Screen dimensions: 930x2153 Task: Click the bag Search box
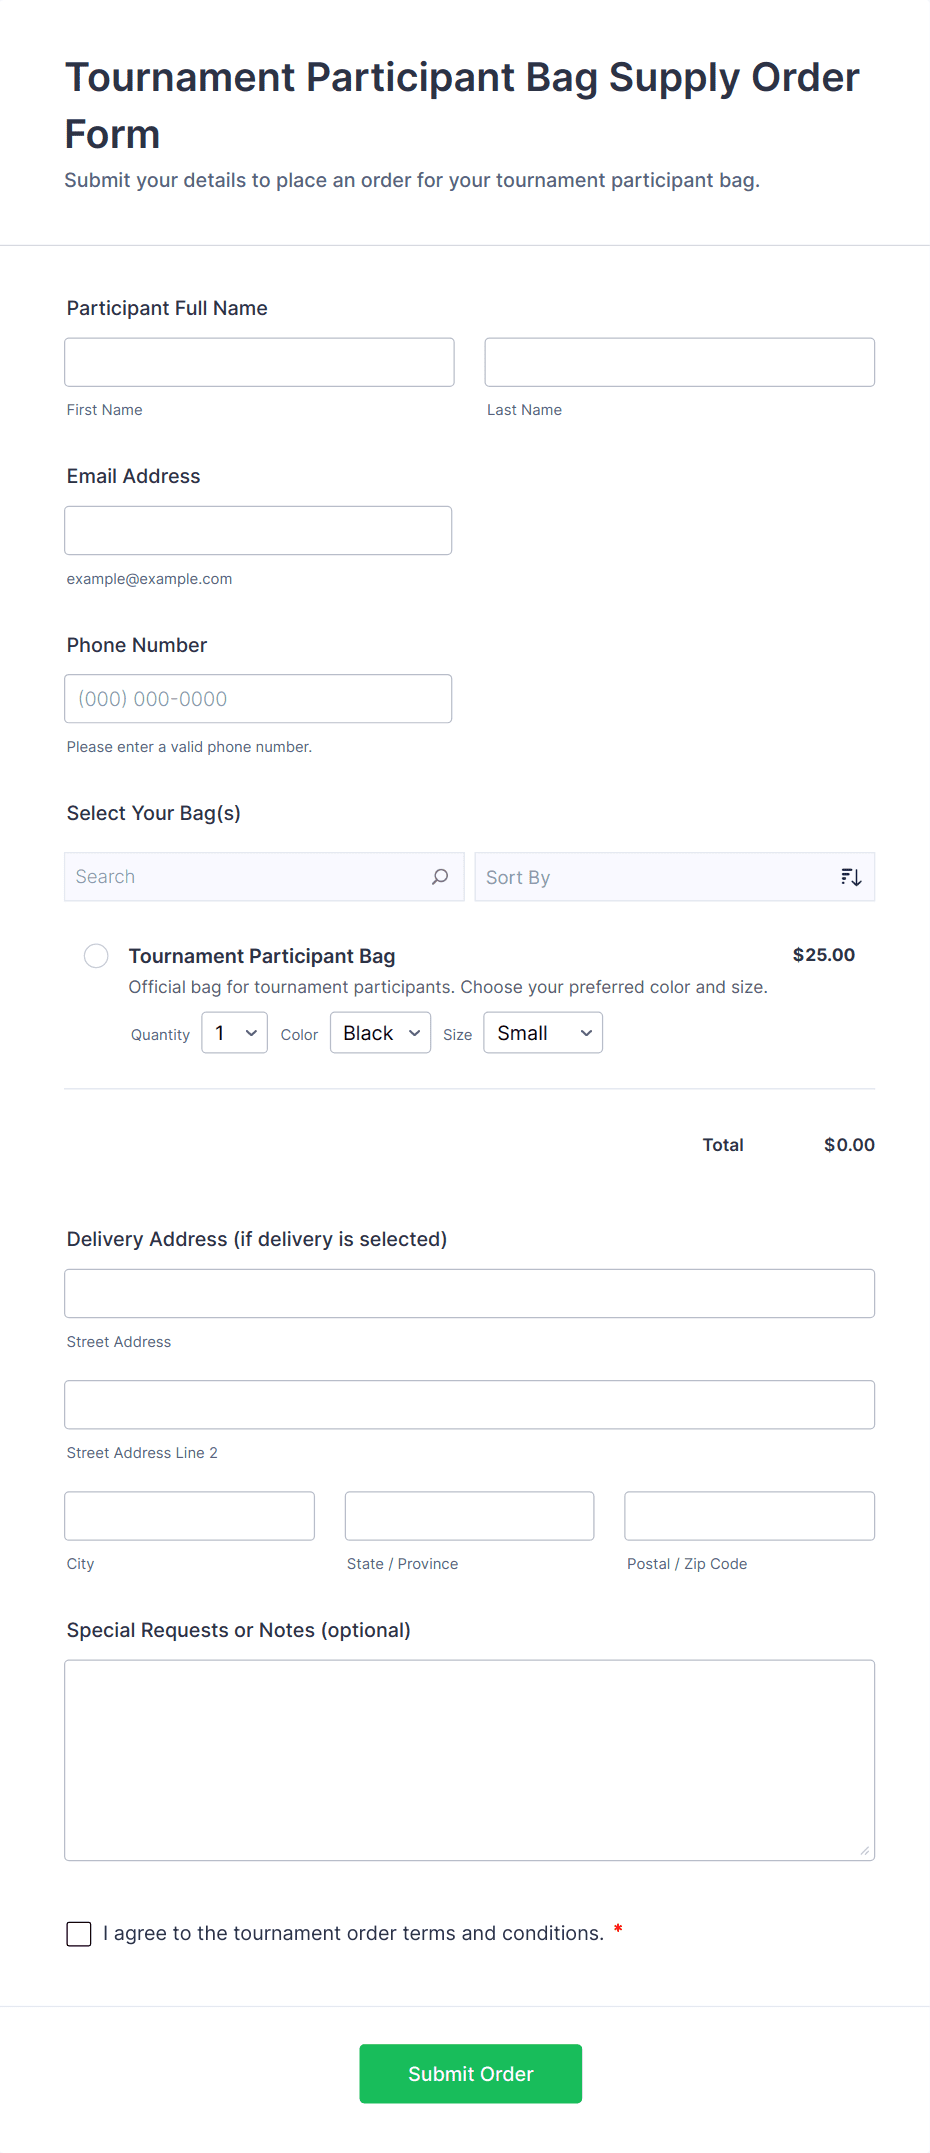250,877
